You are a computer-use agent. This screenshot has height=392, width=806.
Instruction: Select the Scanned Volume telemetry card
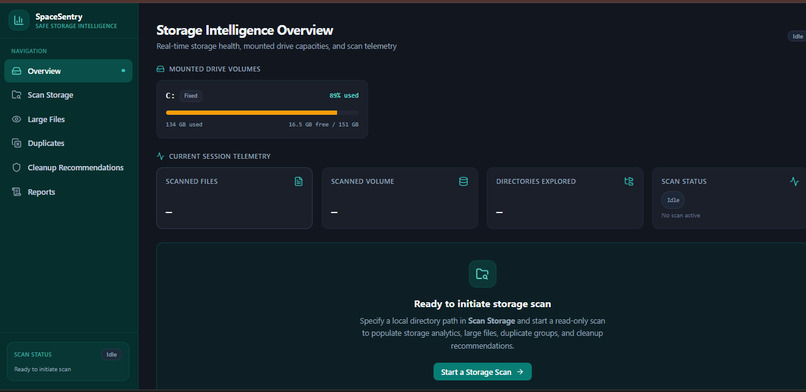[x=400, y=198]
